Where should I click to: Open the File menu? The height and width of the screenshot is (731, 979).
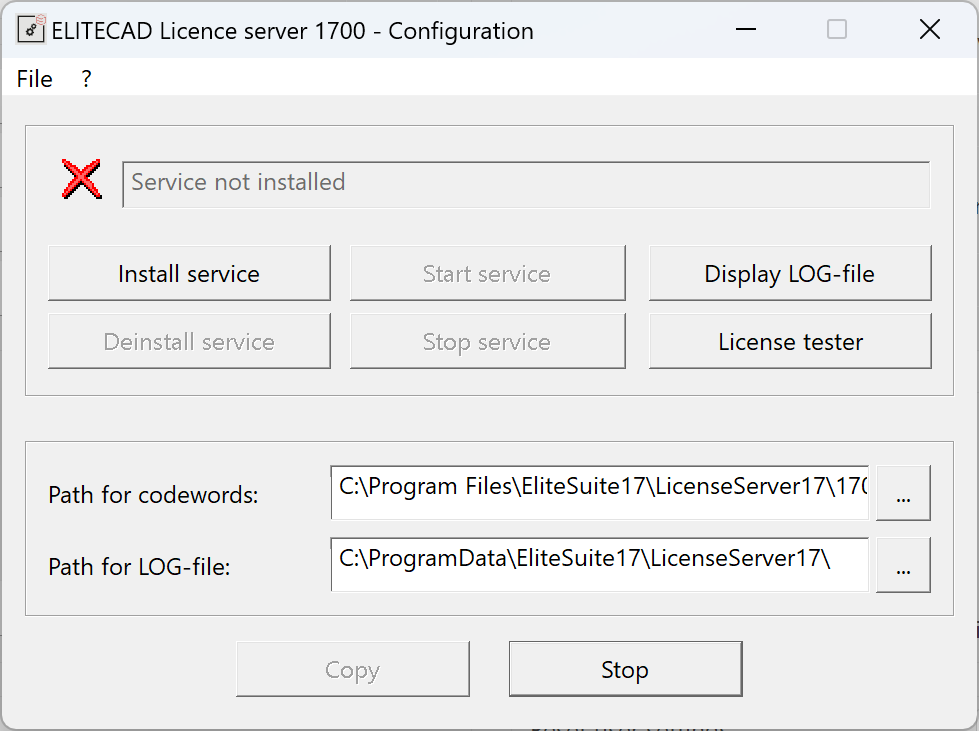tap(34, 79)
